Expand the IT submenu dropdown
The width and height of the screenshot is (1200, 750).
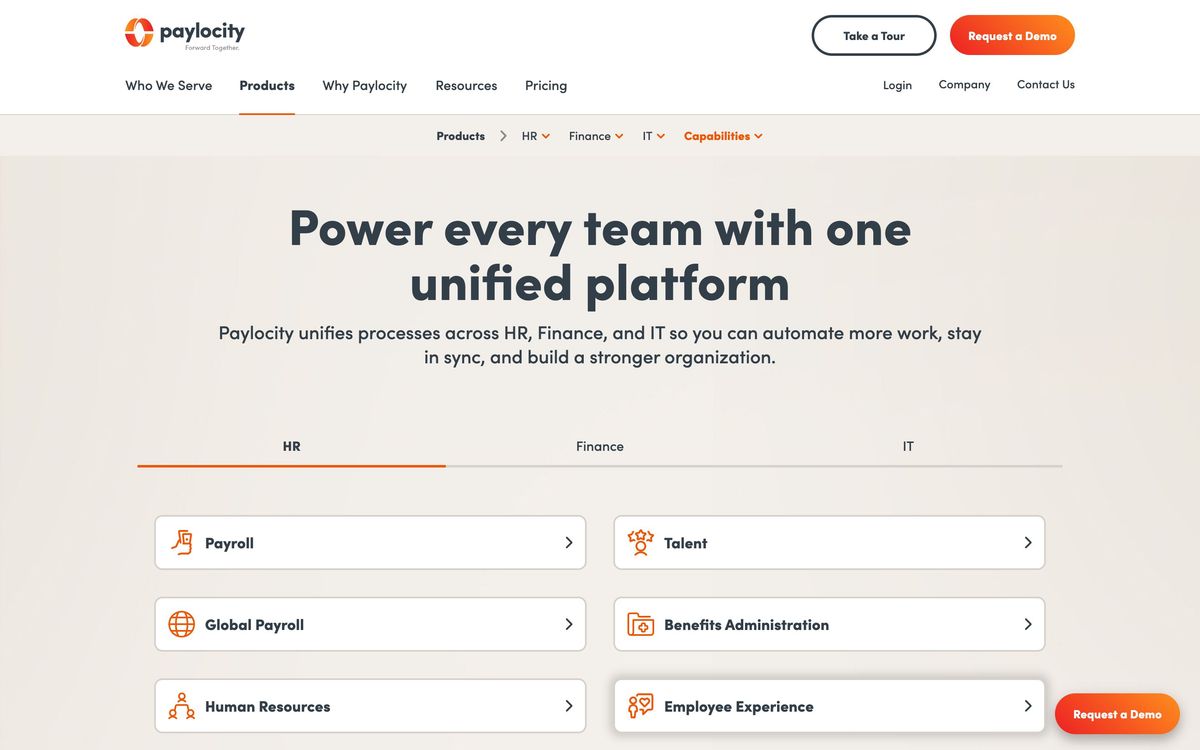(654, 136)
